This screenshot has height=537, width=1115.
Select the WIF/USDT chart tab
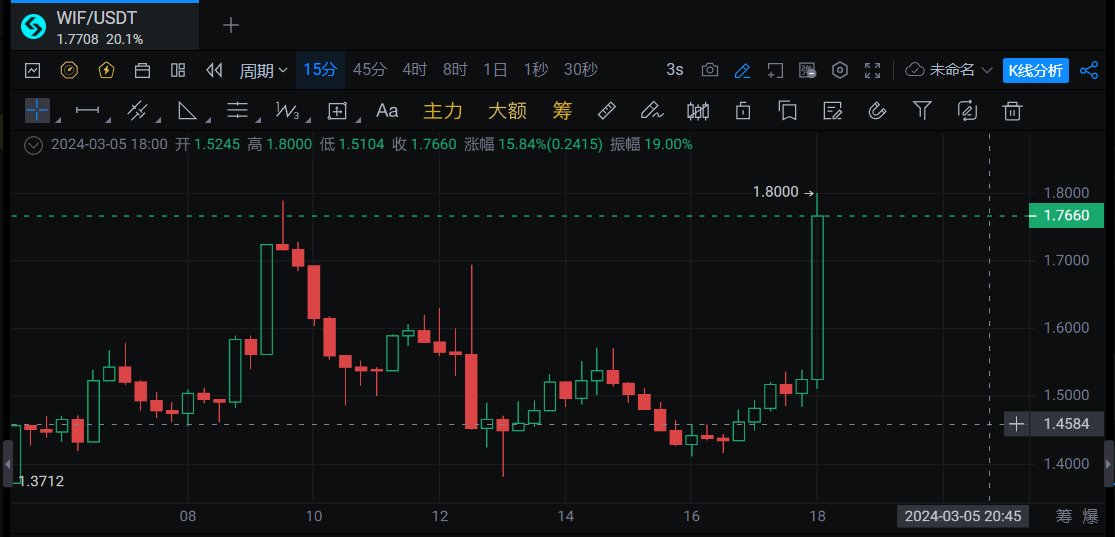tap(98, 26)
